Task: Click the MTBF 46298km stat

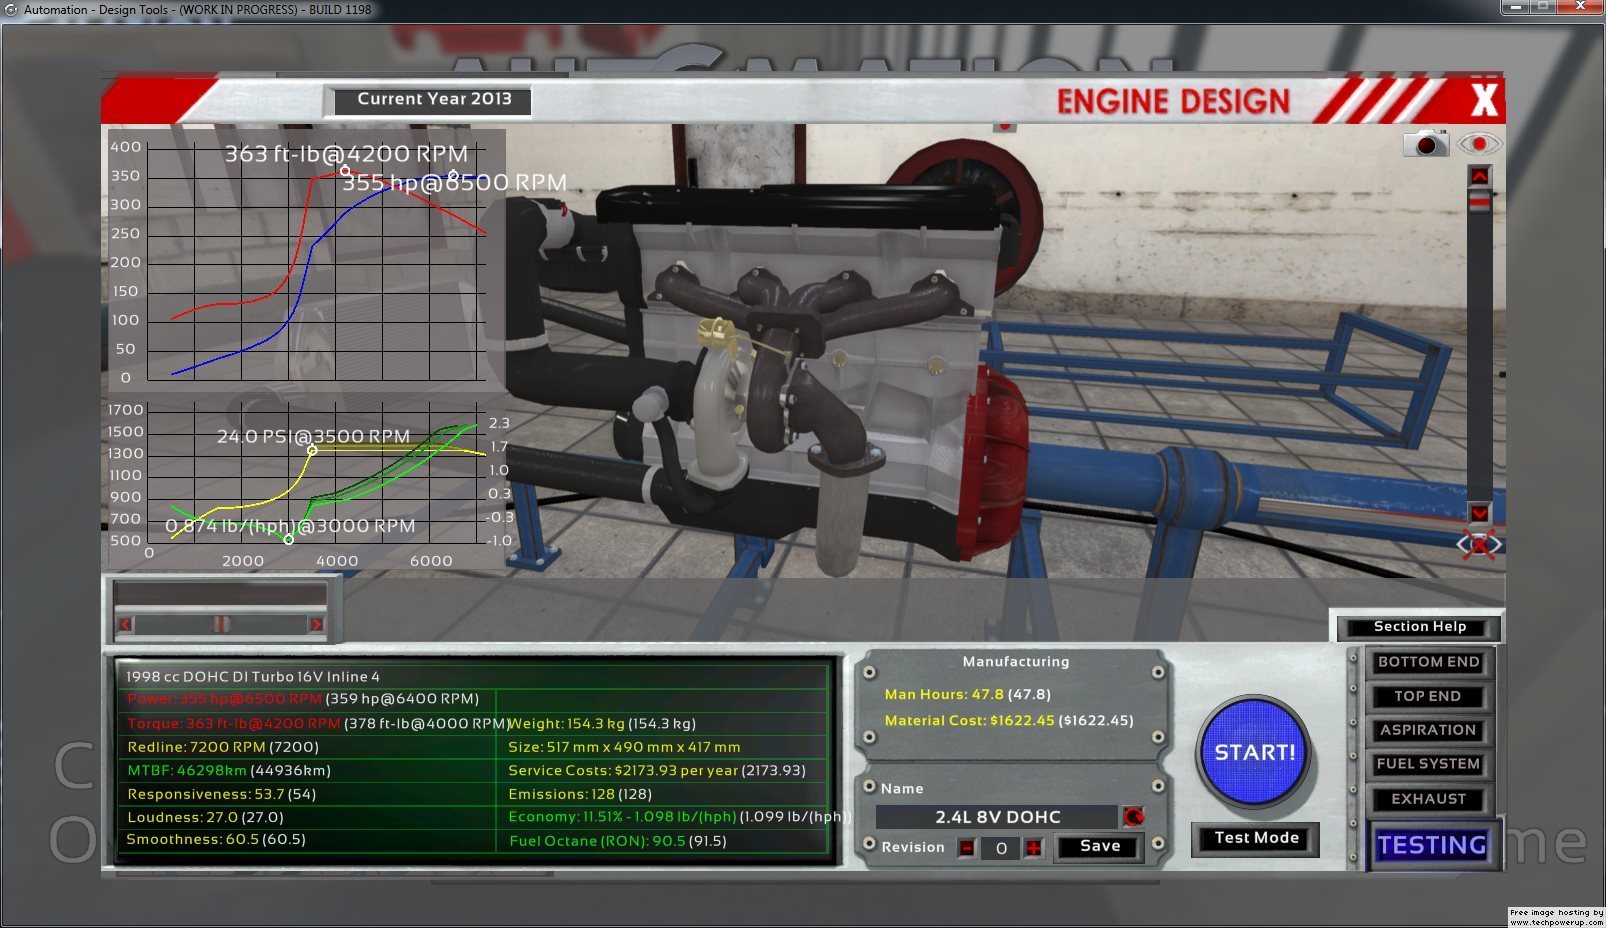Action: point(229,770)
